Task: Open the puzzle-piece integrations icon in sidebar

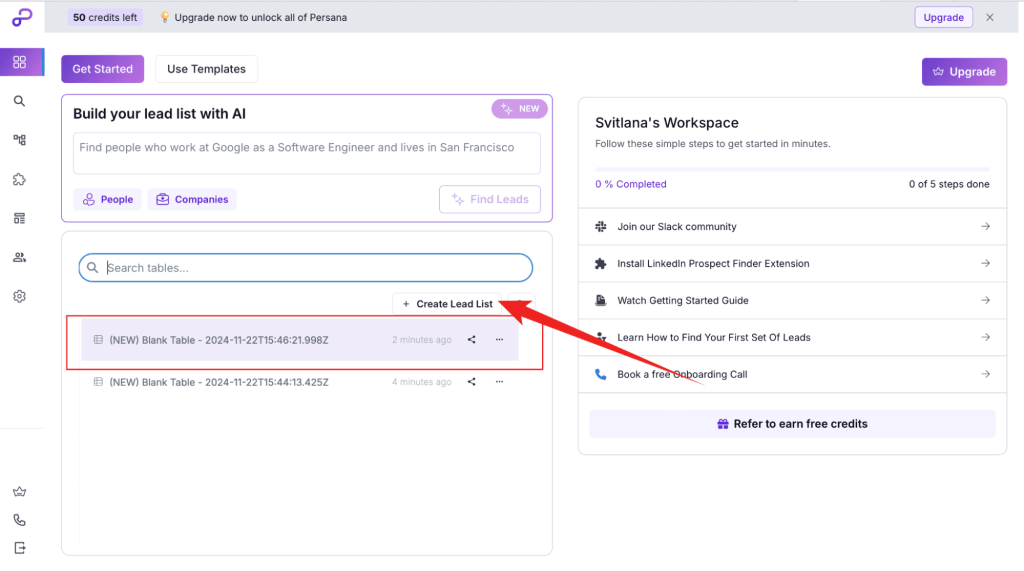Action: click(20, 179)
